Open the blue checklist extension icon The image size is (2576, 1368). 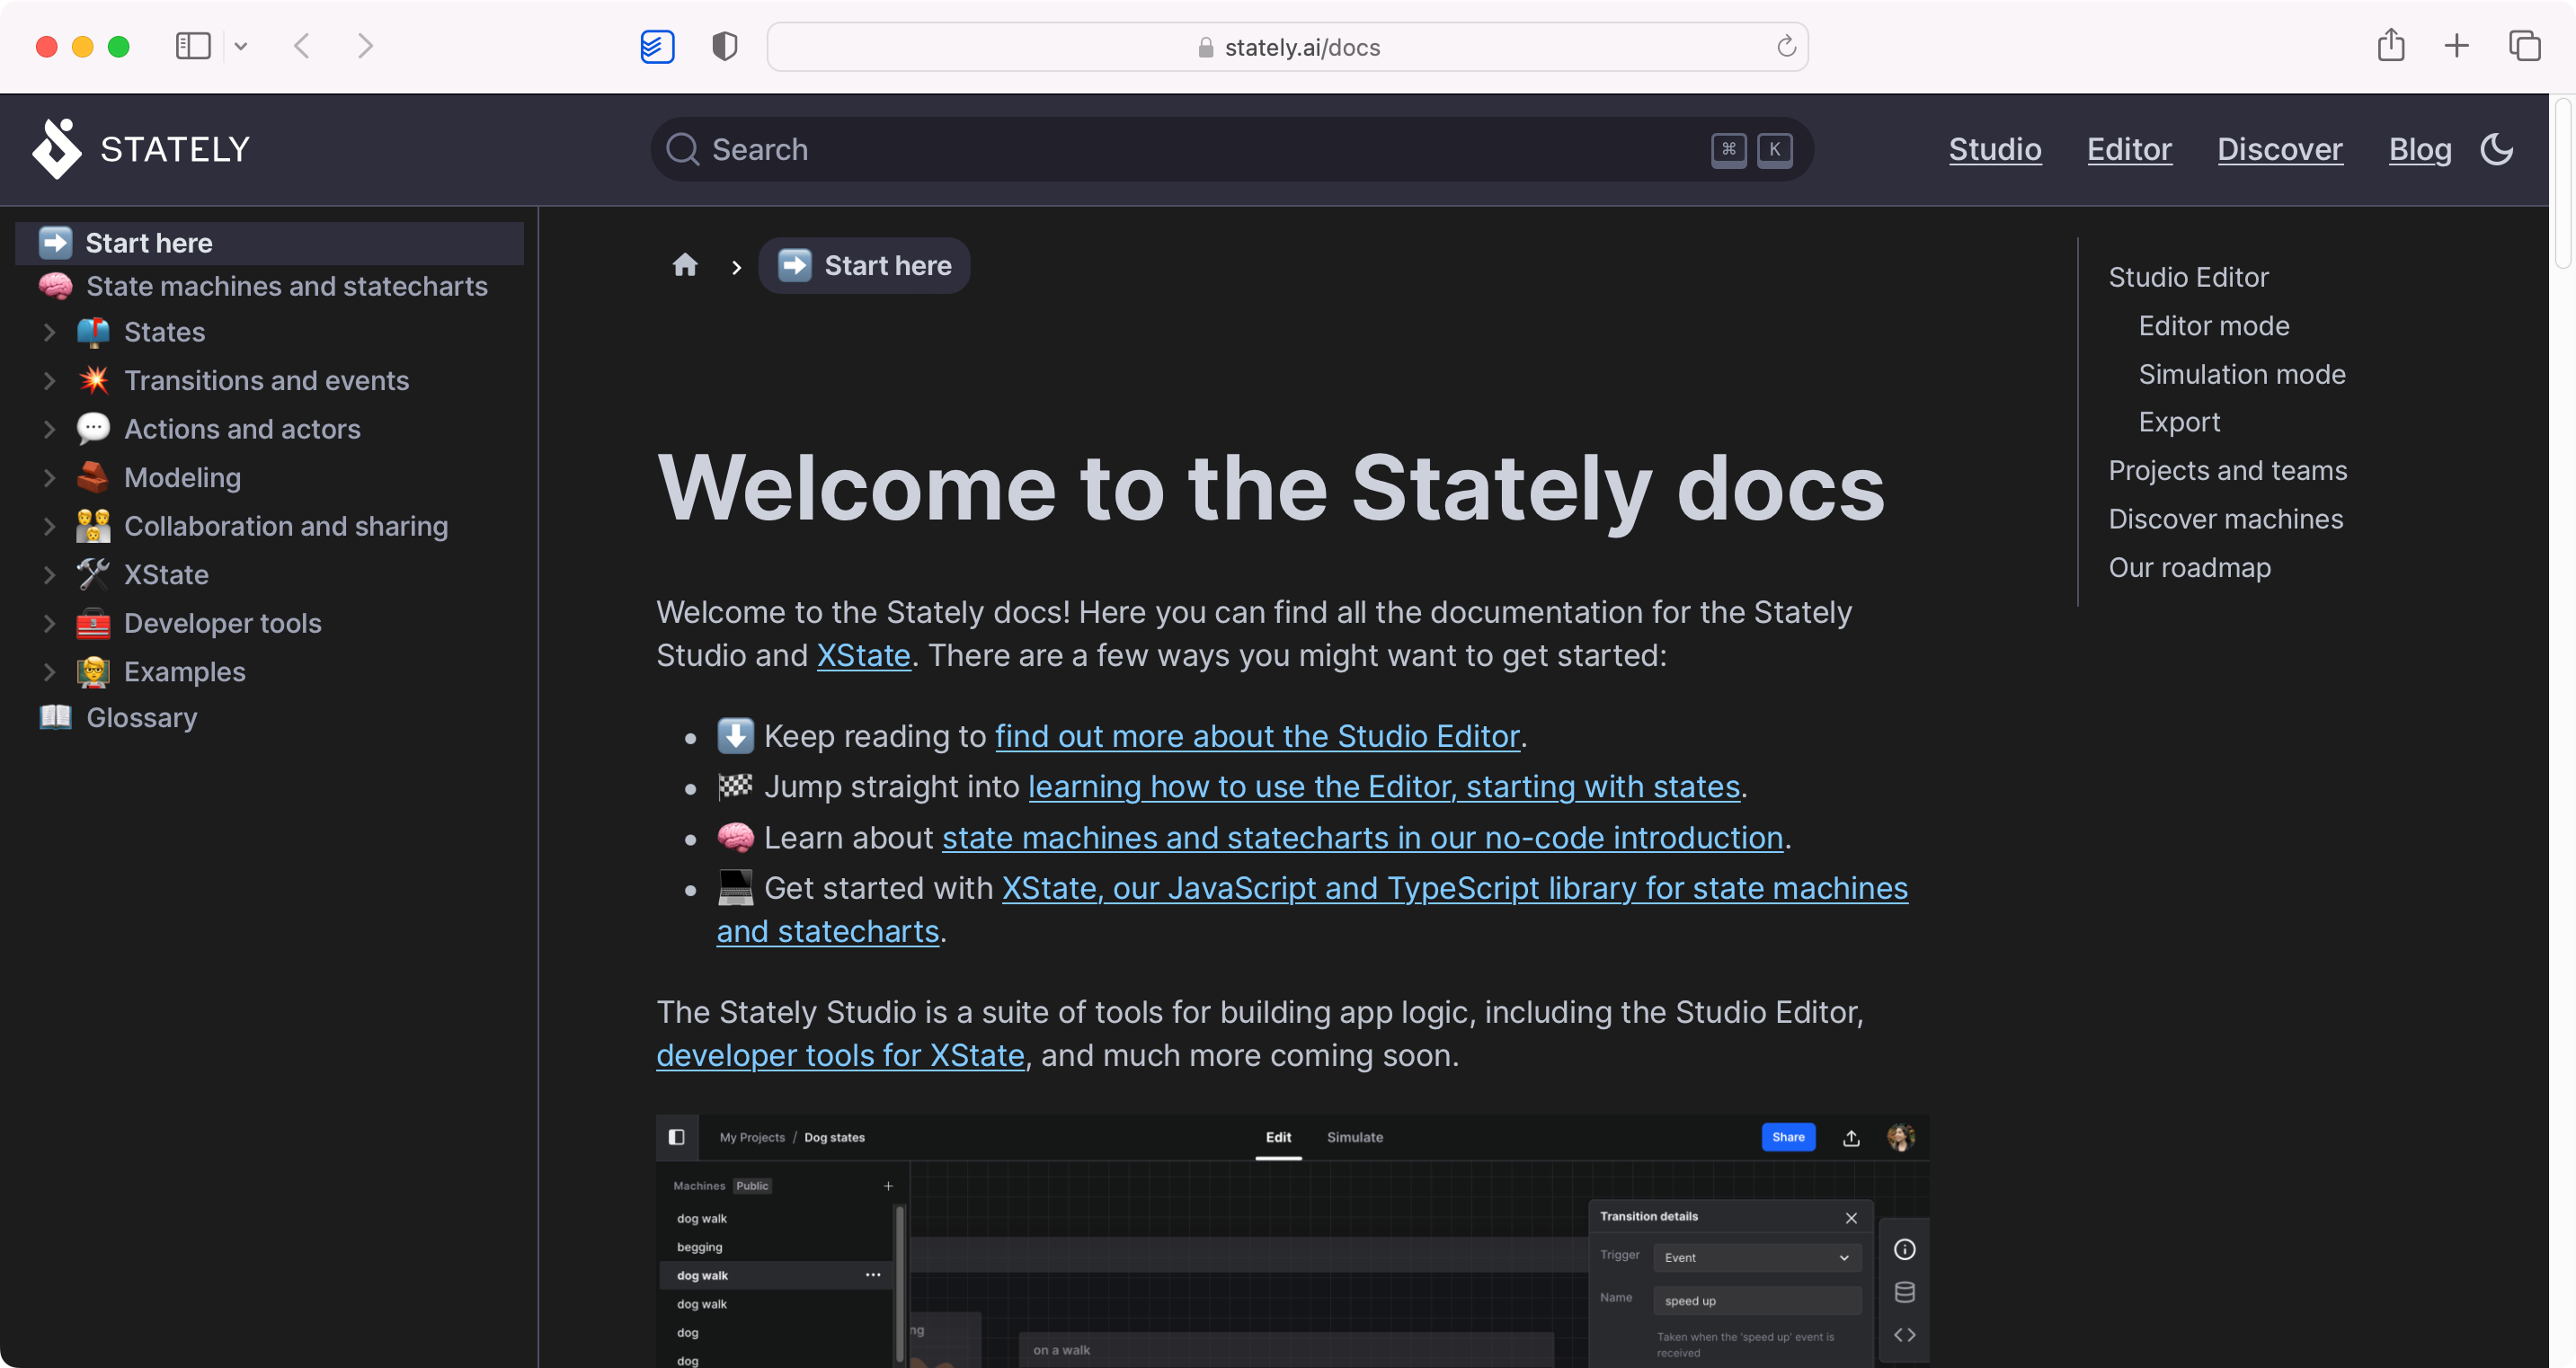[x=657, y=46]
